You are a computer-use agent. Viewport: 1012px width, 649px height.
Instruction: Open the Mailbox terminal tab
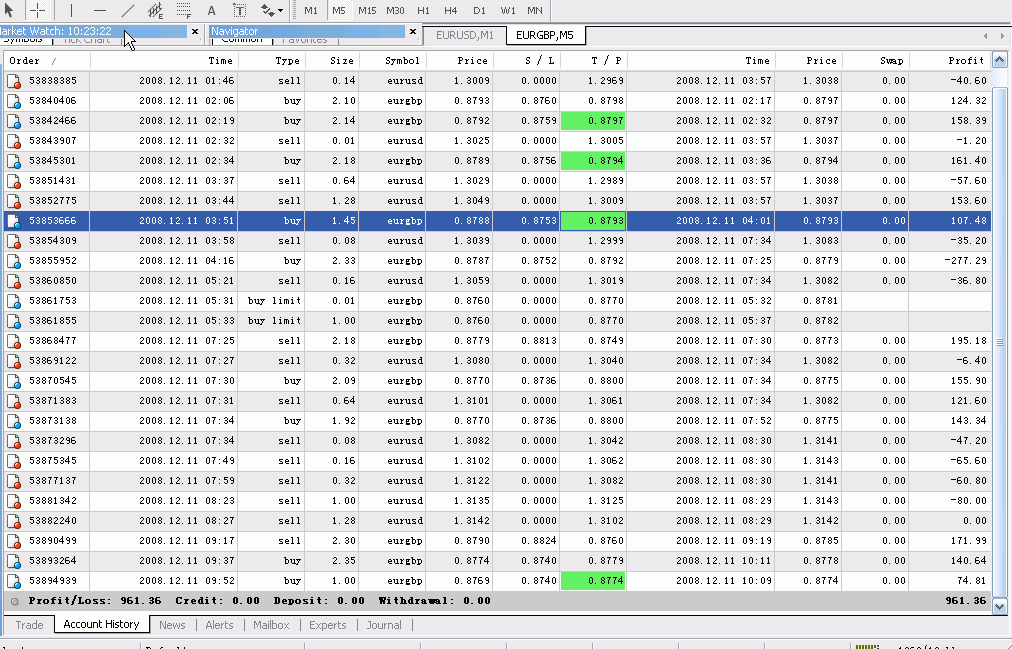click(271, 625)
